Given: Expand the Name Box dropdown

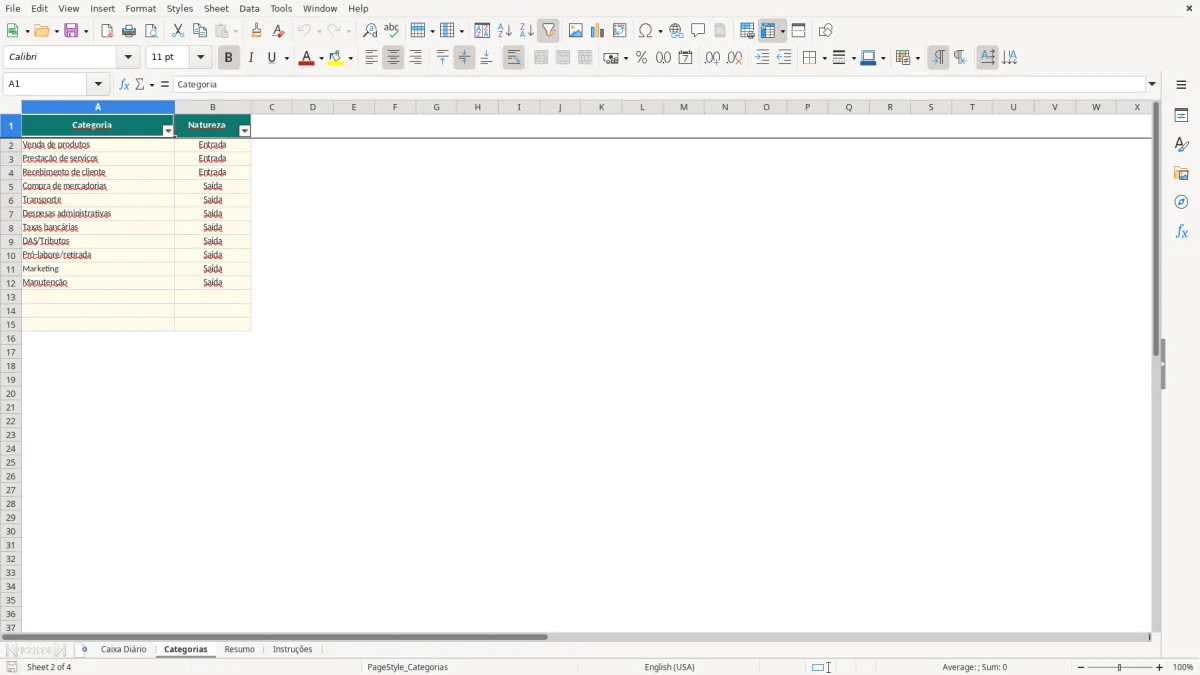Looking at the screenshot, I should 98,85.
